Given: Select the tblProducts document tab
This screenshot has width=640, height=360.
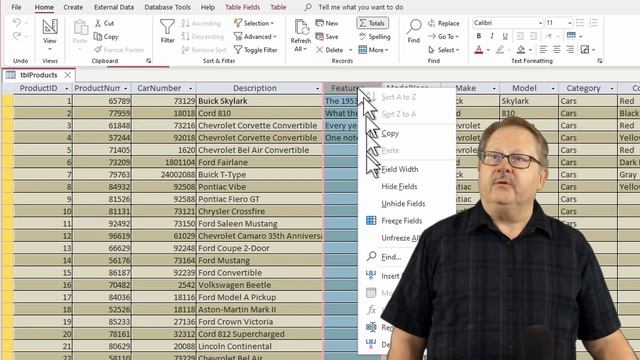Looking at the screenshot, I should [38, 75].
